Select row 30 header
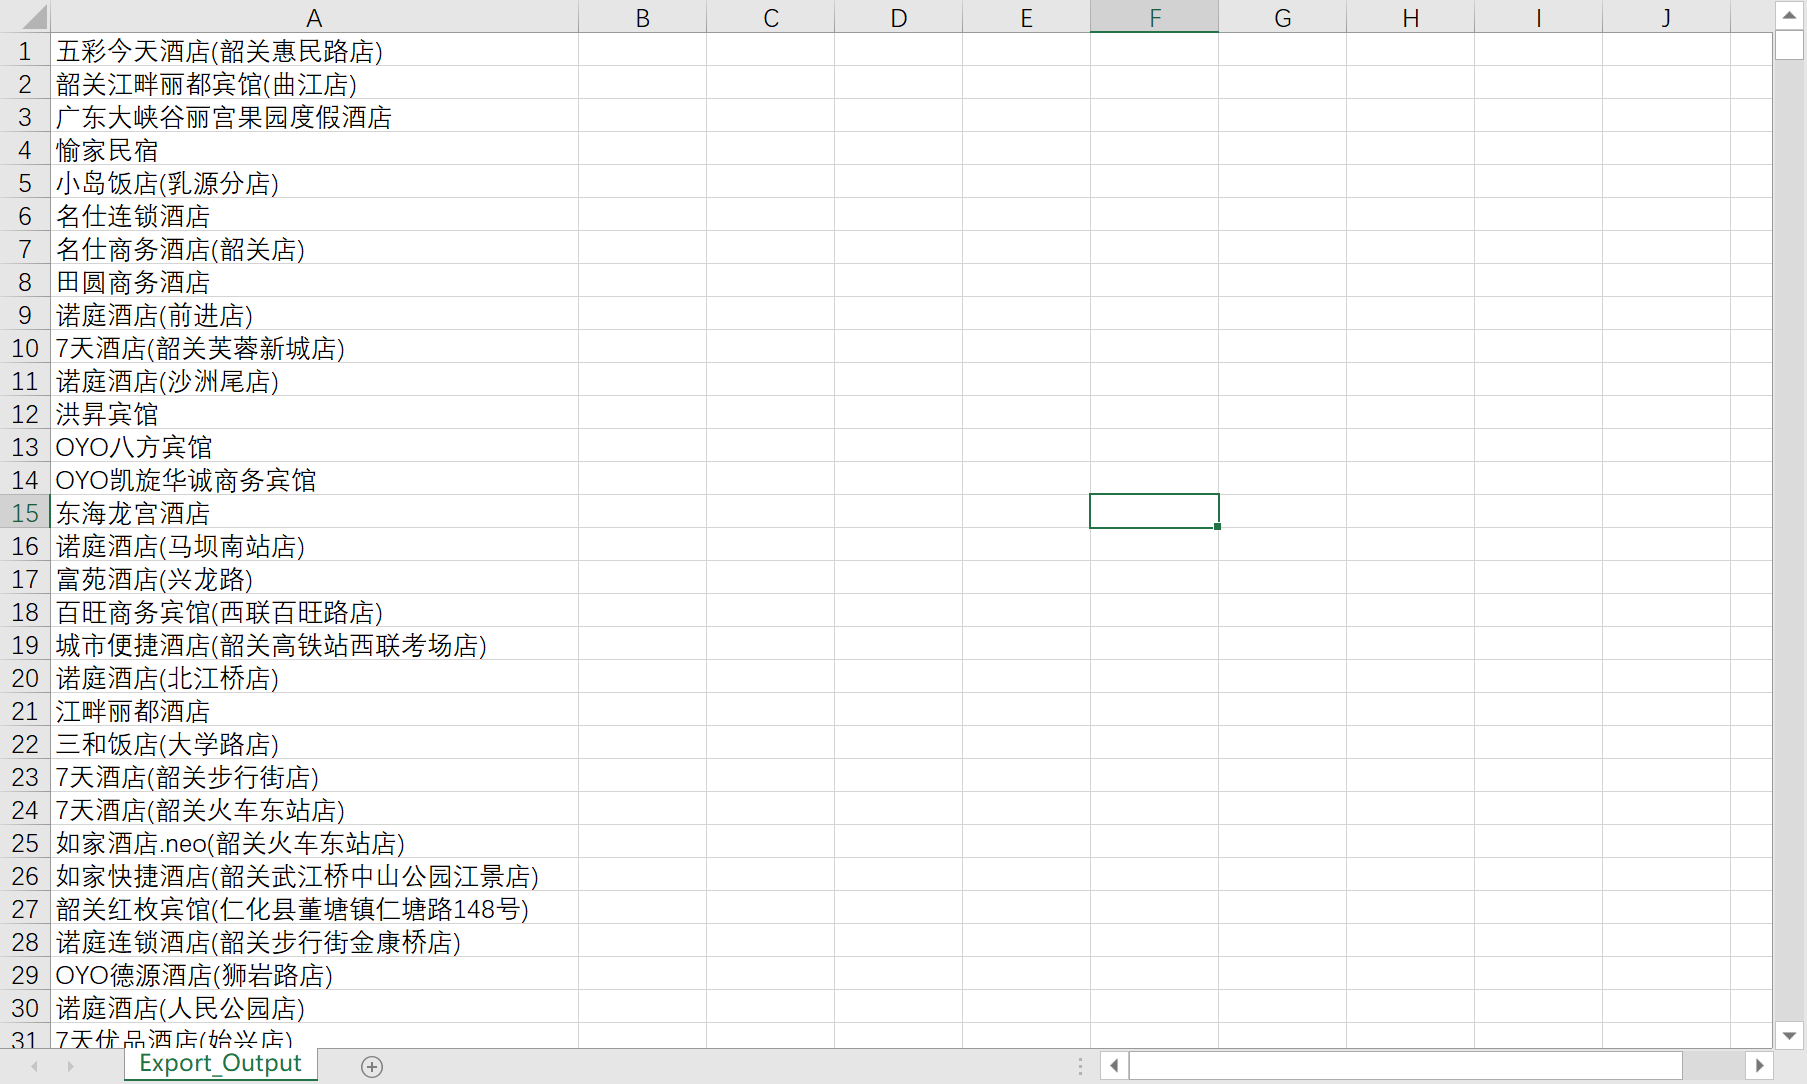 [x=25, y=1008]
